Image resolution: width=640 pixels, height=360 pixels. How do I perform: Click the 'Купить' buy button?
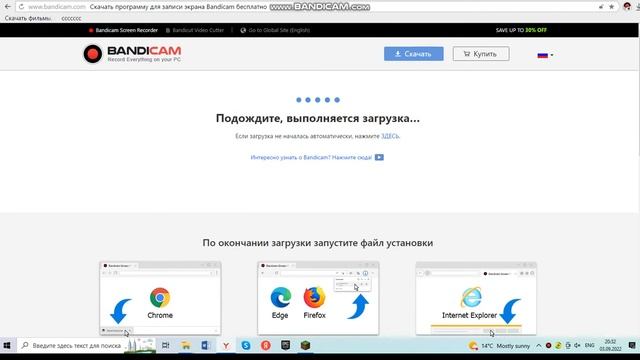[x=481, y=54]
